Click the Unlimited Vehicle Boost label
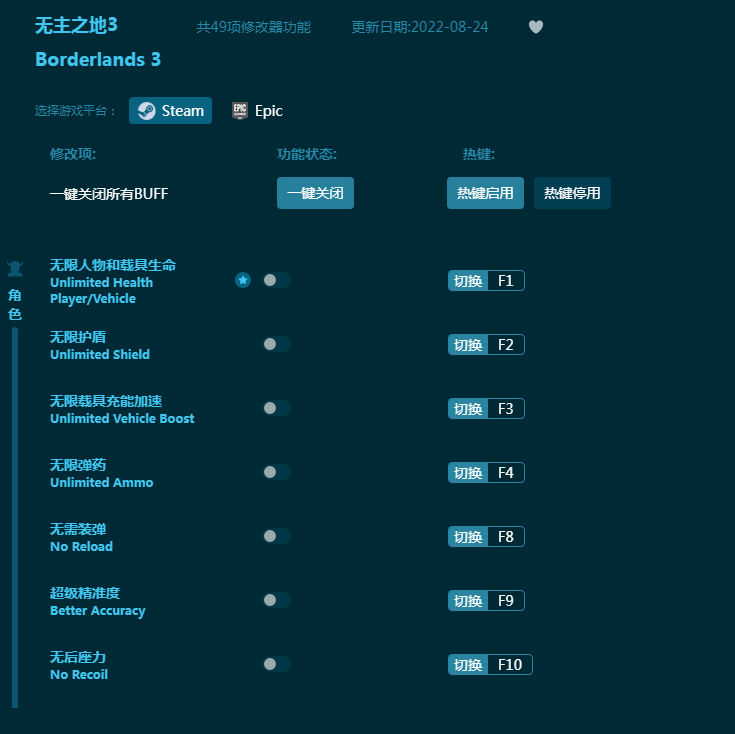735x734 pixels. point(122,419)
